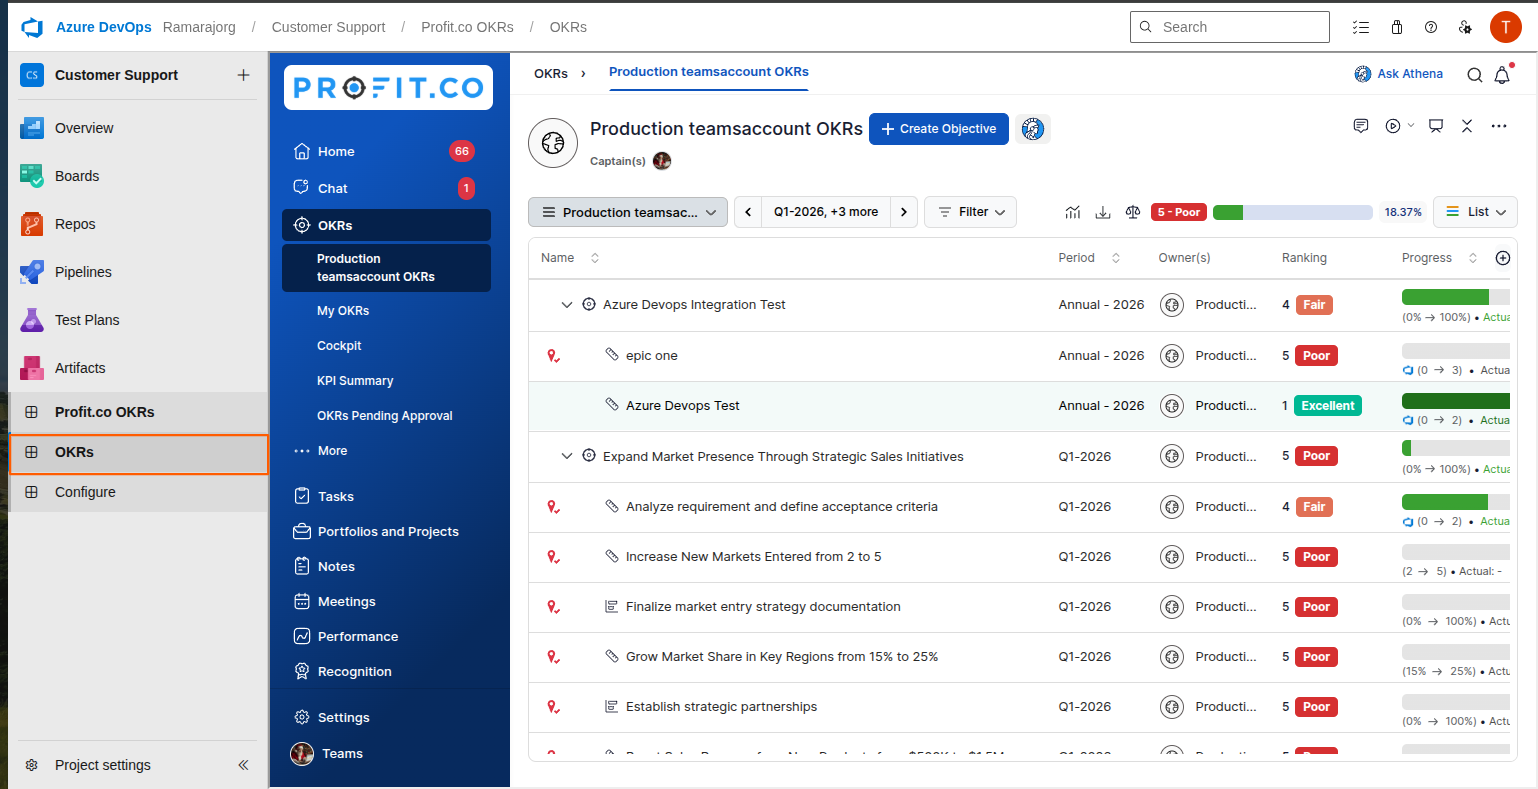Click the presentation mode icon
Viewport: 1538px width, 789px height.
pyautogui.click(x=1436, y=126)
